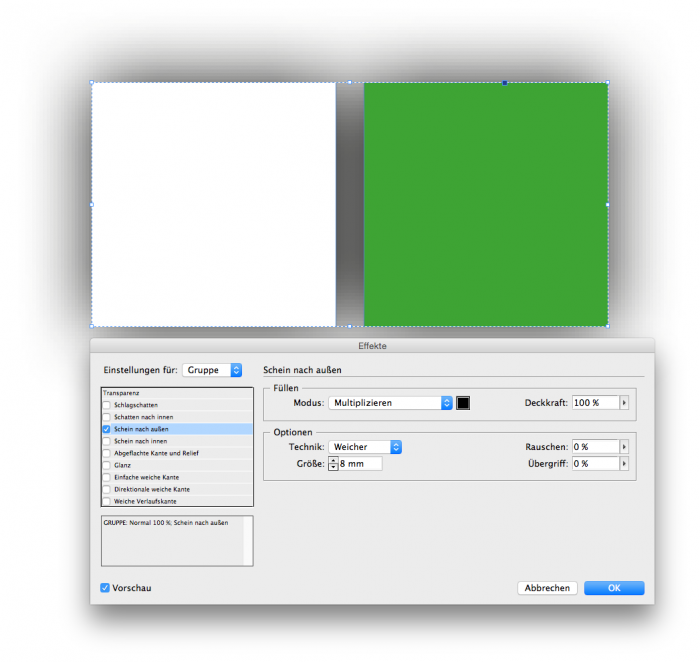Image resolution: width=700 pixels, height=662 pixels.
Task: Select the Schein nach innen label
Action: click(141, 441)
